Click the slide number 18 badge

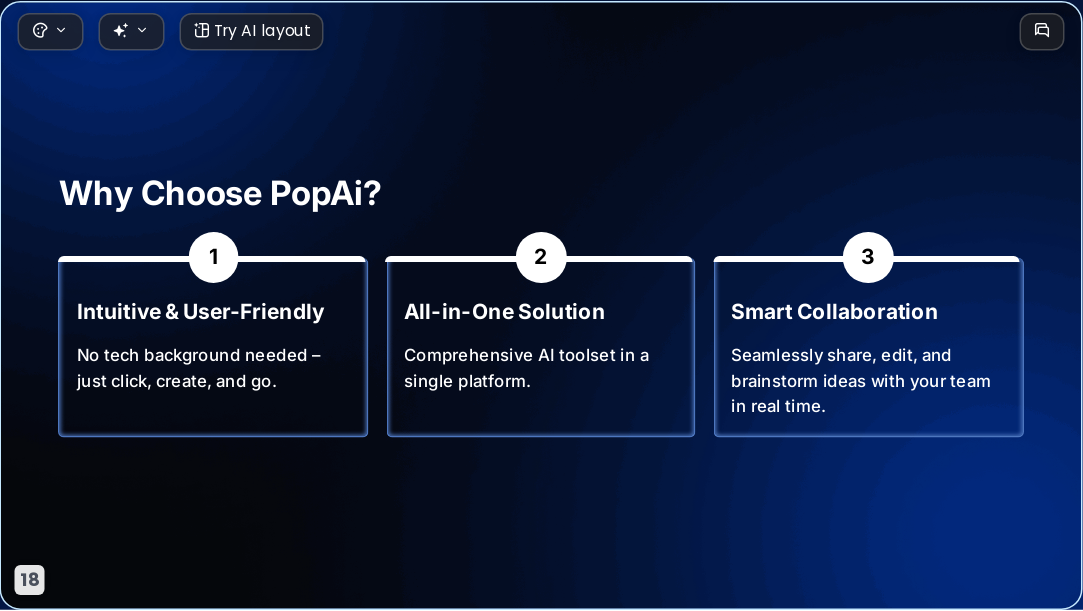(x=30, y=579)
